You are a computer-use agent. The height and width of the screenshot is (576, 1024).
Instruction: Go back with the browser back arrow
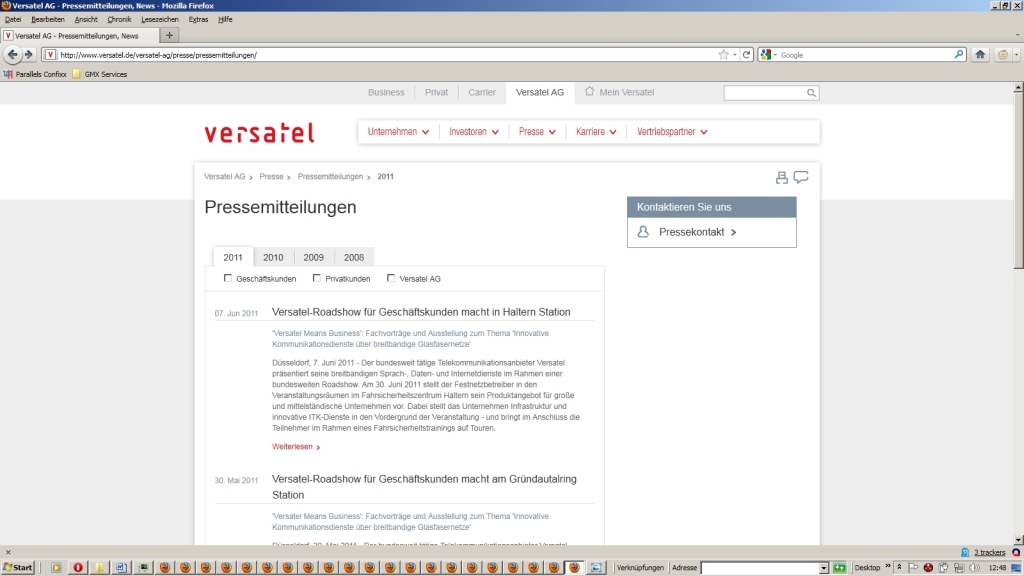[13, 55]
